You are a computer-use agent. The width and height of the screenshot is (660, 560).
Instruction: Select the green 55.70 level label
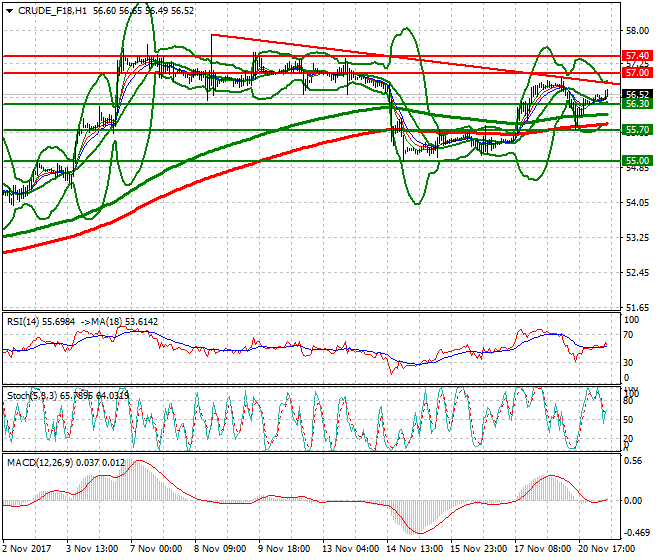point(636,130)
